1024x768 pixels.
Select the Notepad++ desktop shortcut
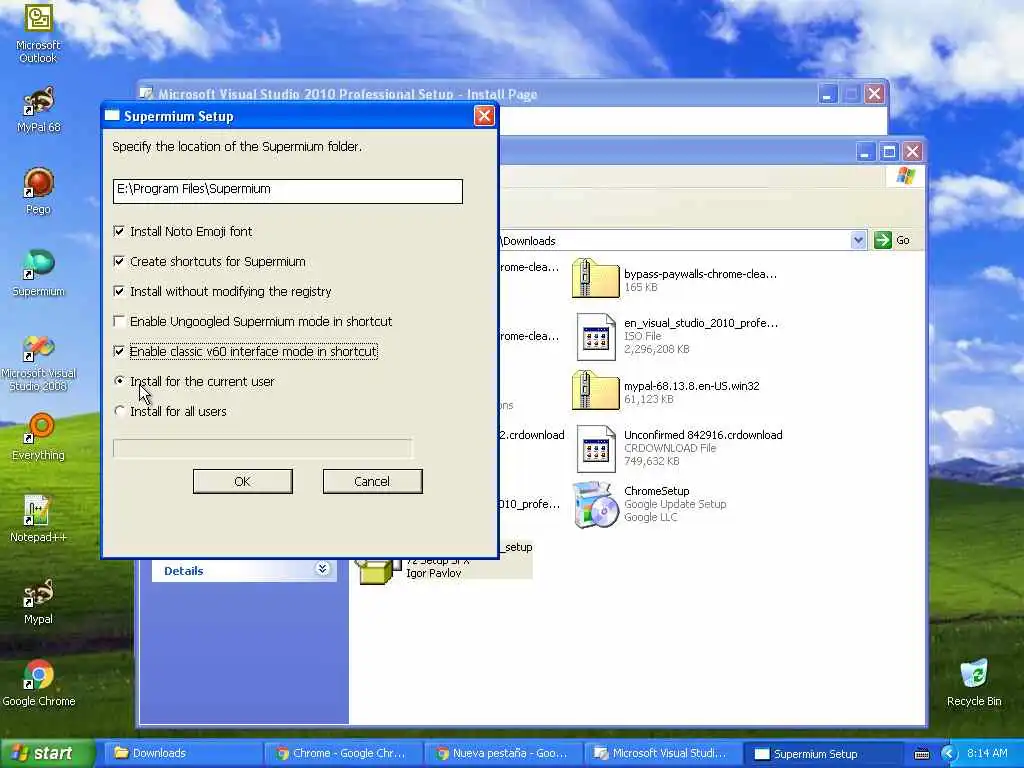pyautogui.click(x=39, y=519)
